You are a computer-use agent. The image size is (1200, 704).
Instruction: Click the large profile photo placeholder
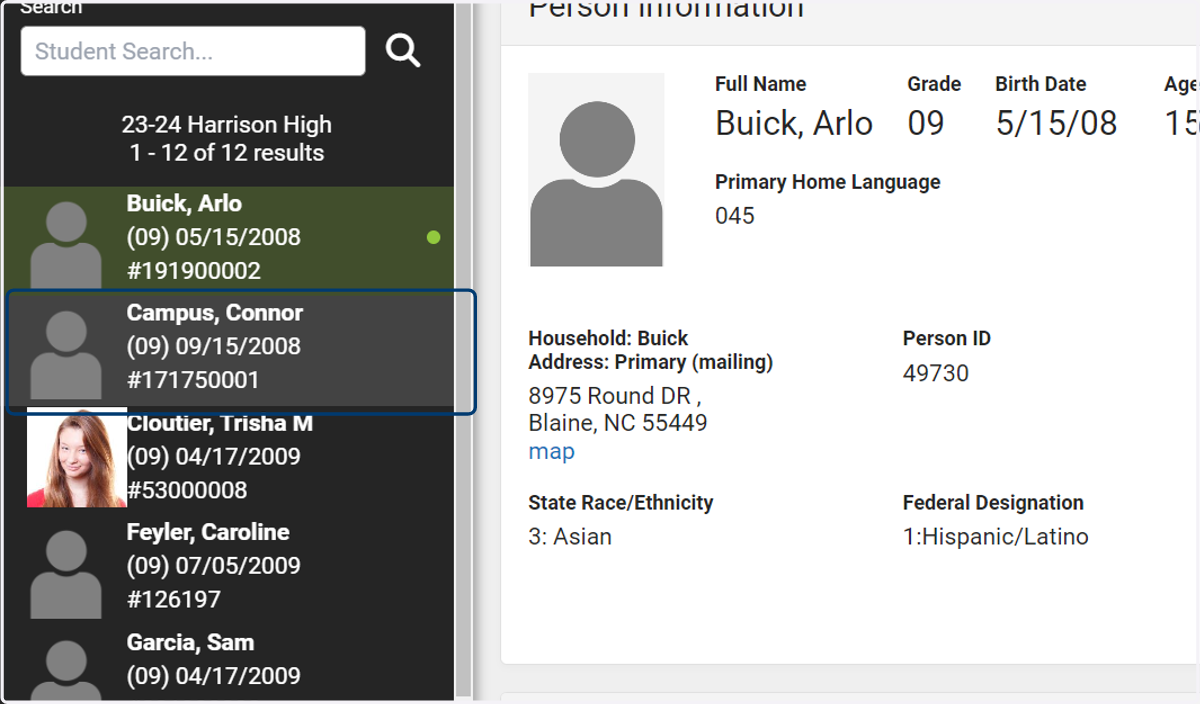596,170
